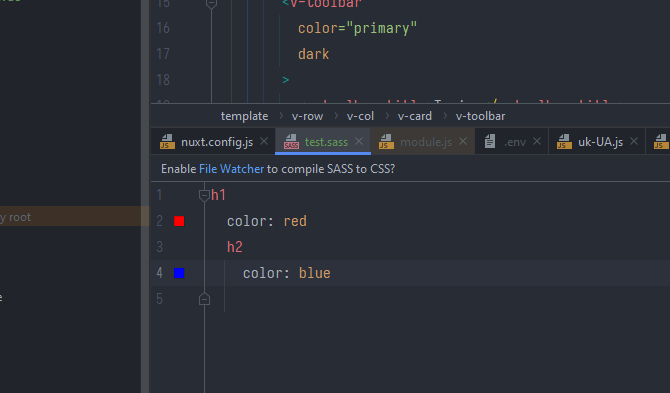The image size is (670, 393).
Task: Open the blue color picker gutter swatch
Action: coord(179,273)
